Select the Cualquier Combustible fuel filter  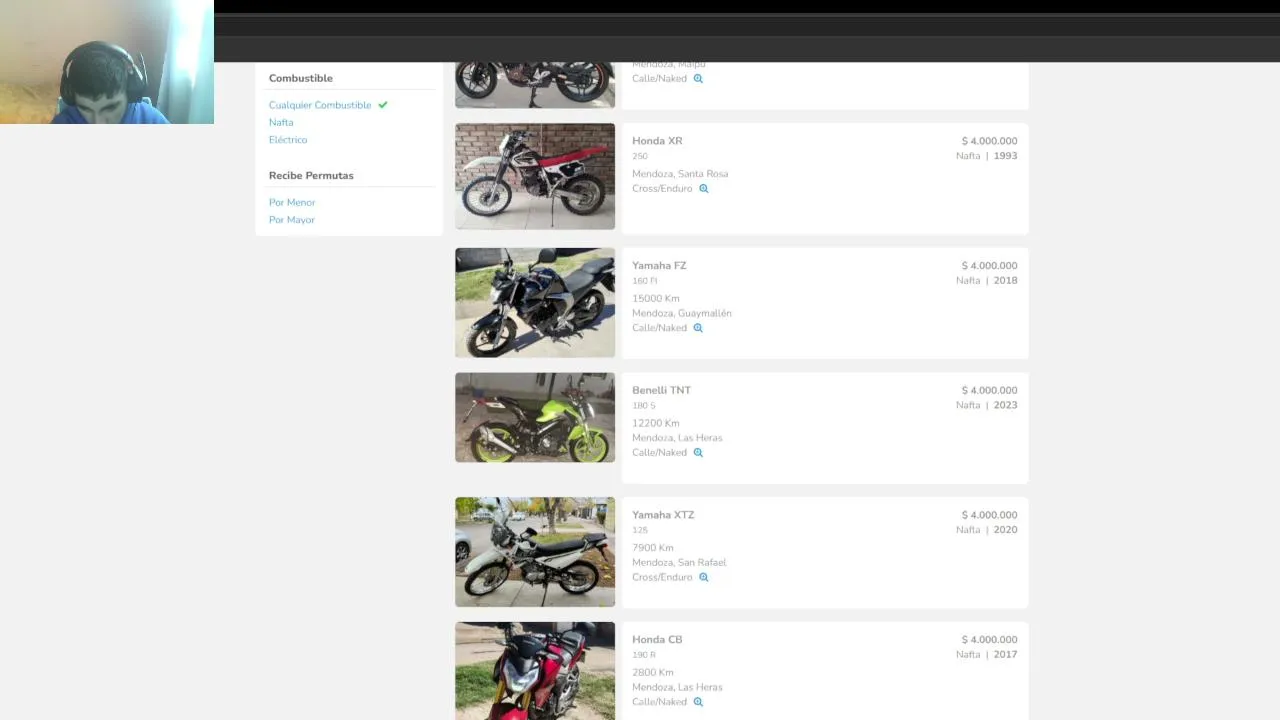point(320,105)
